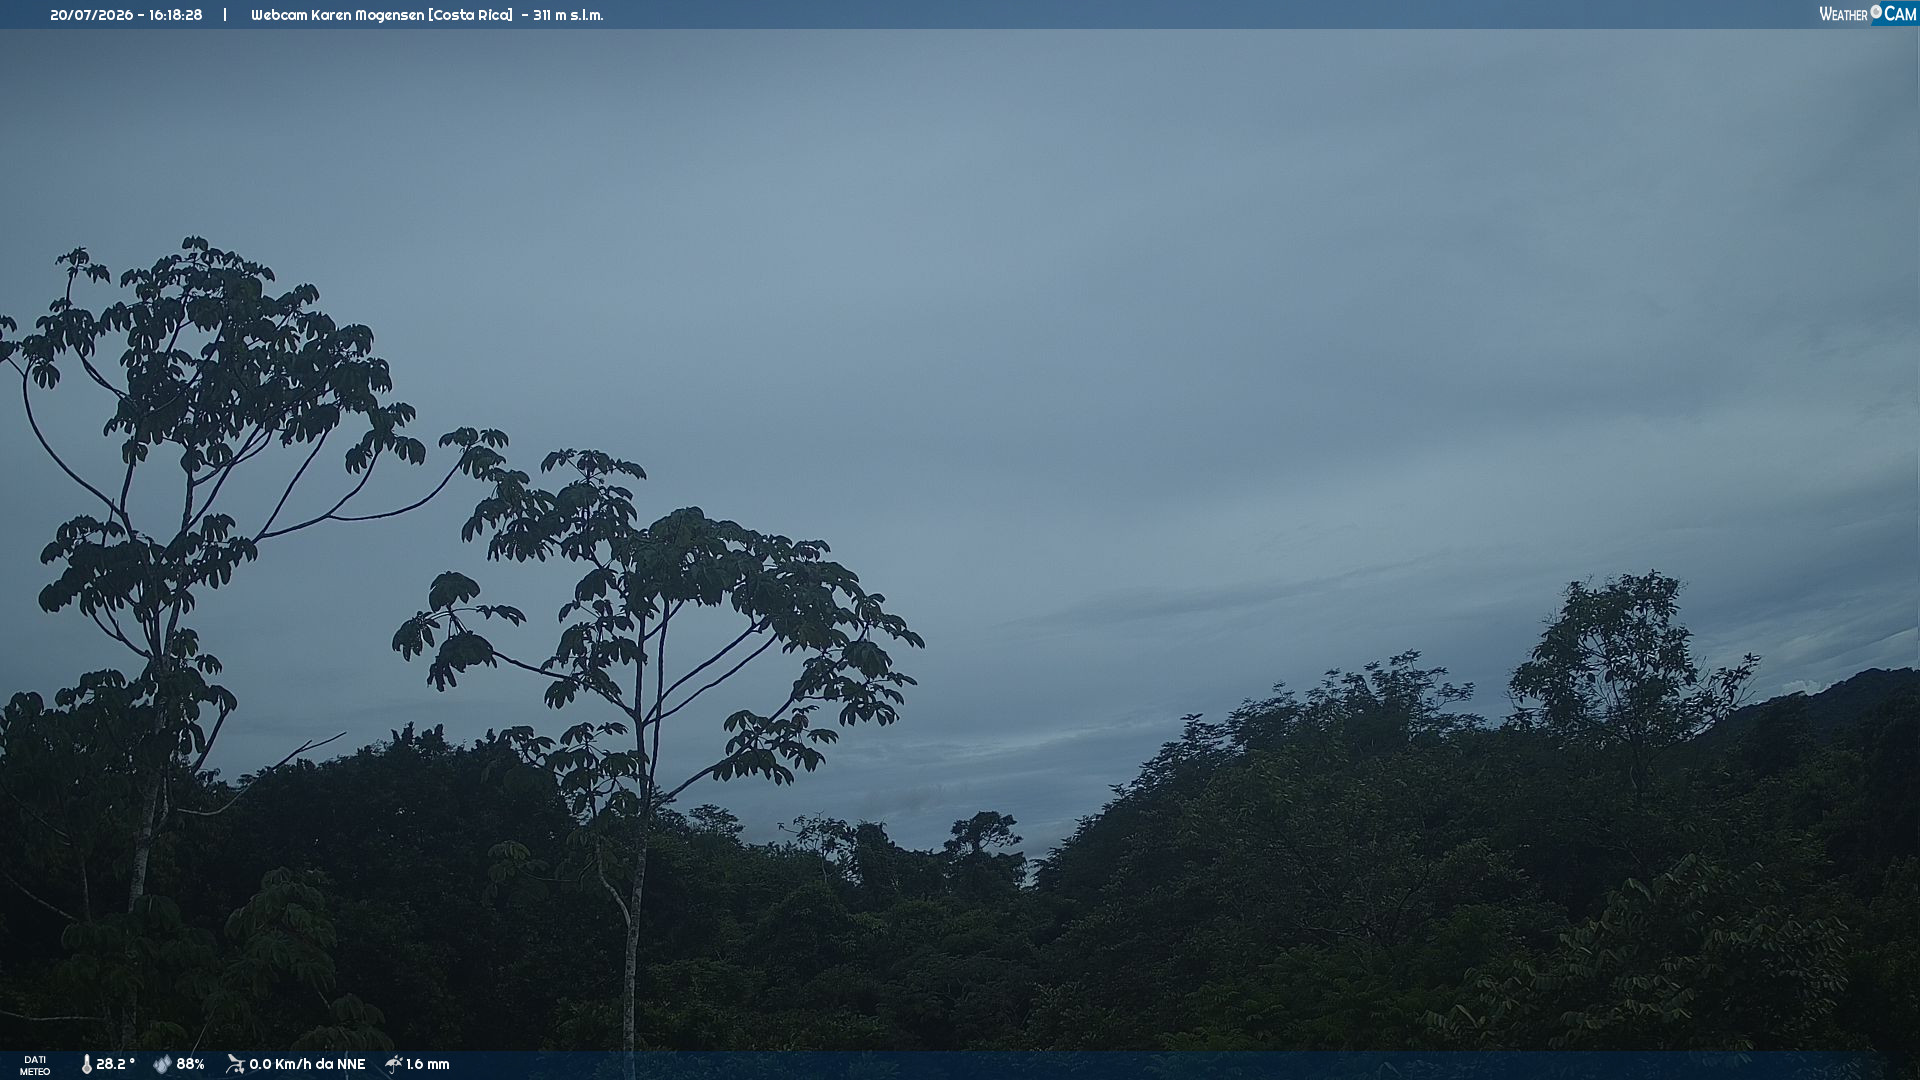Image resolution: width=1920 pixels, height=1080 pixels.
Task: Click the humidity droplet icon
Action: (x=162, y=1065)
